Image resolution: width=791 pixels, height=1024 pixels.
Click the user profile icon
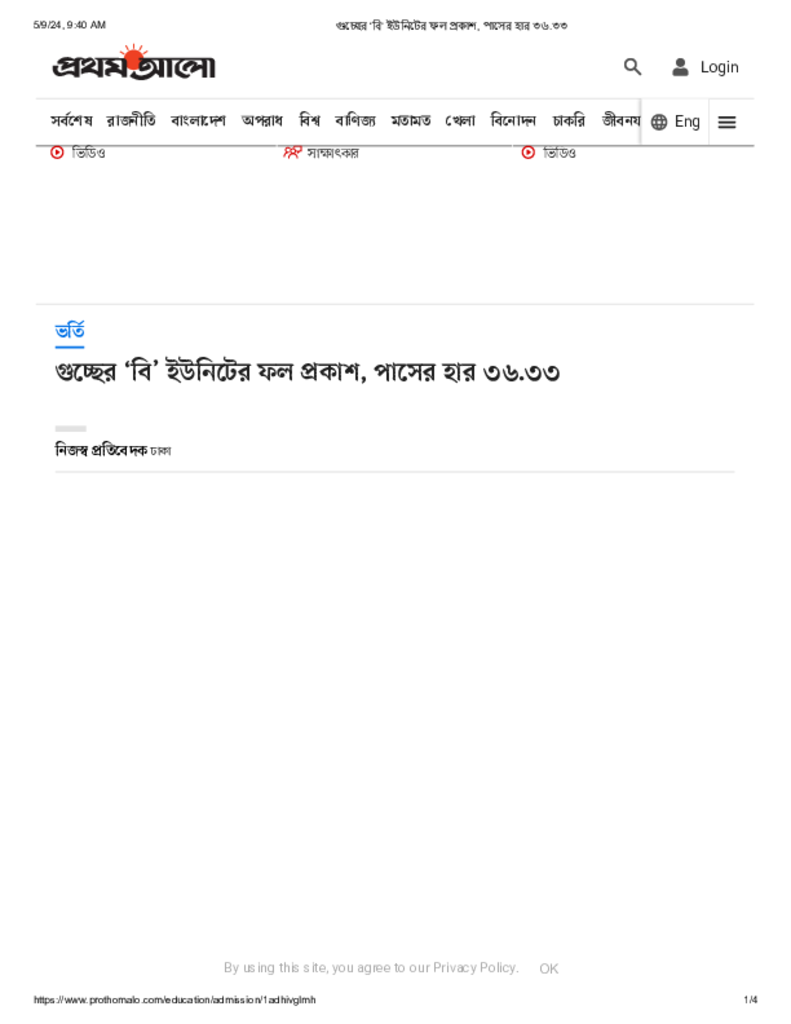tap(680, 67)
